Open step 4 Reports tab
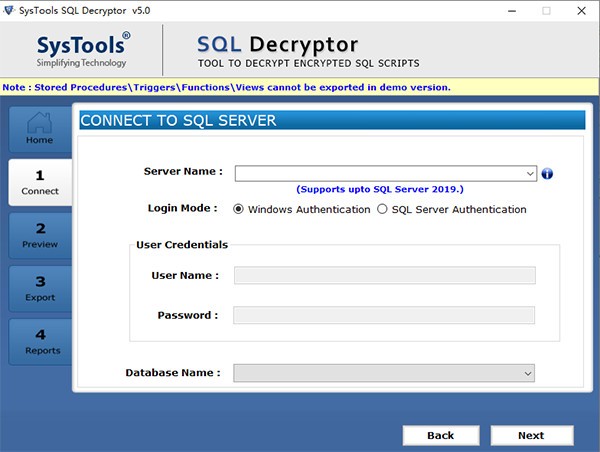The height and width of the screenshot is (452, 600). point(40,341)
